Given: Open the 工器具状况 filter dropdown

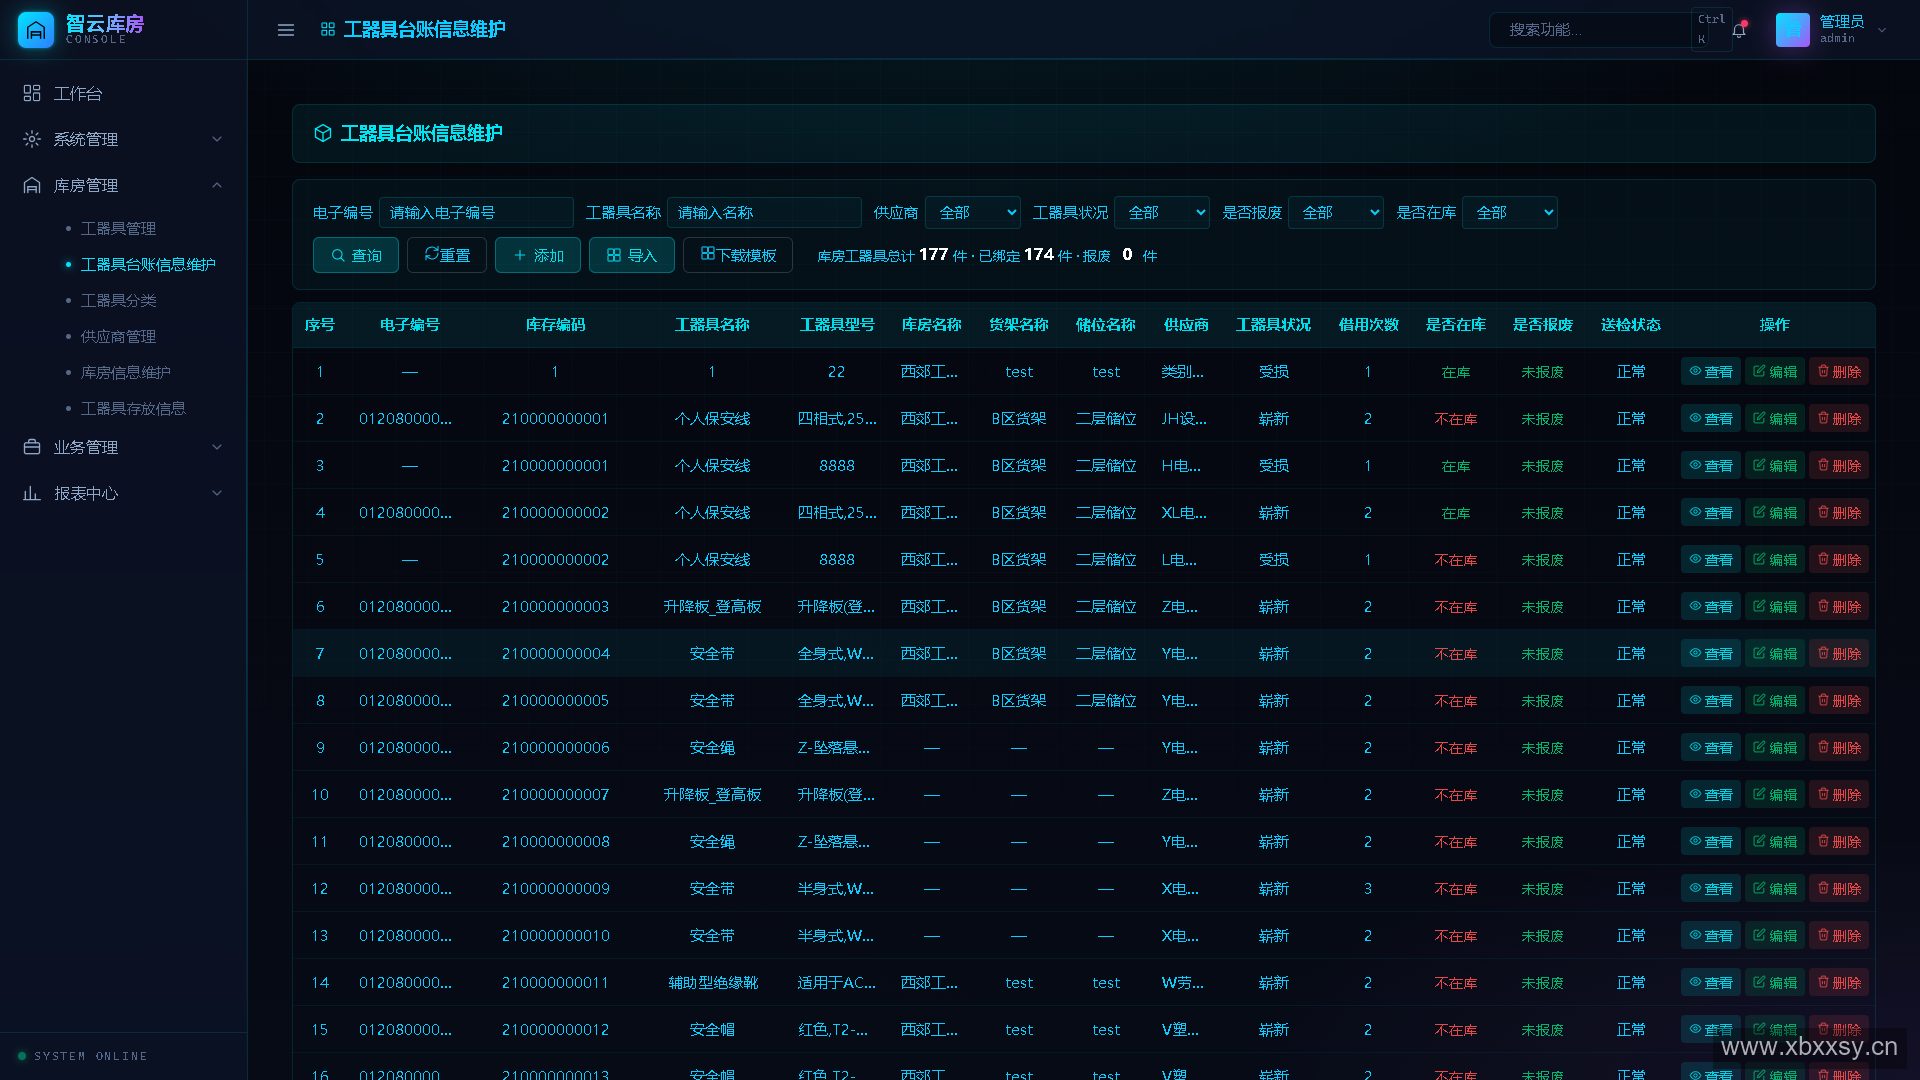Looking at the screenshot, I should (1162, 213).
